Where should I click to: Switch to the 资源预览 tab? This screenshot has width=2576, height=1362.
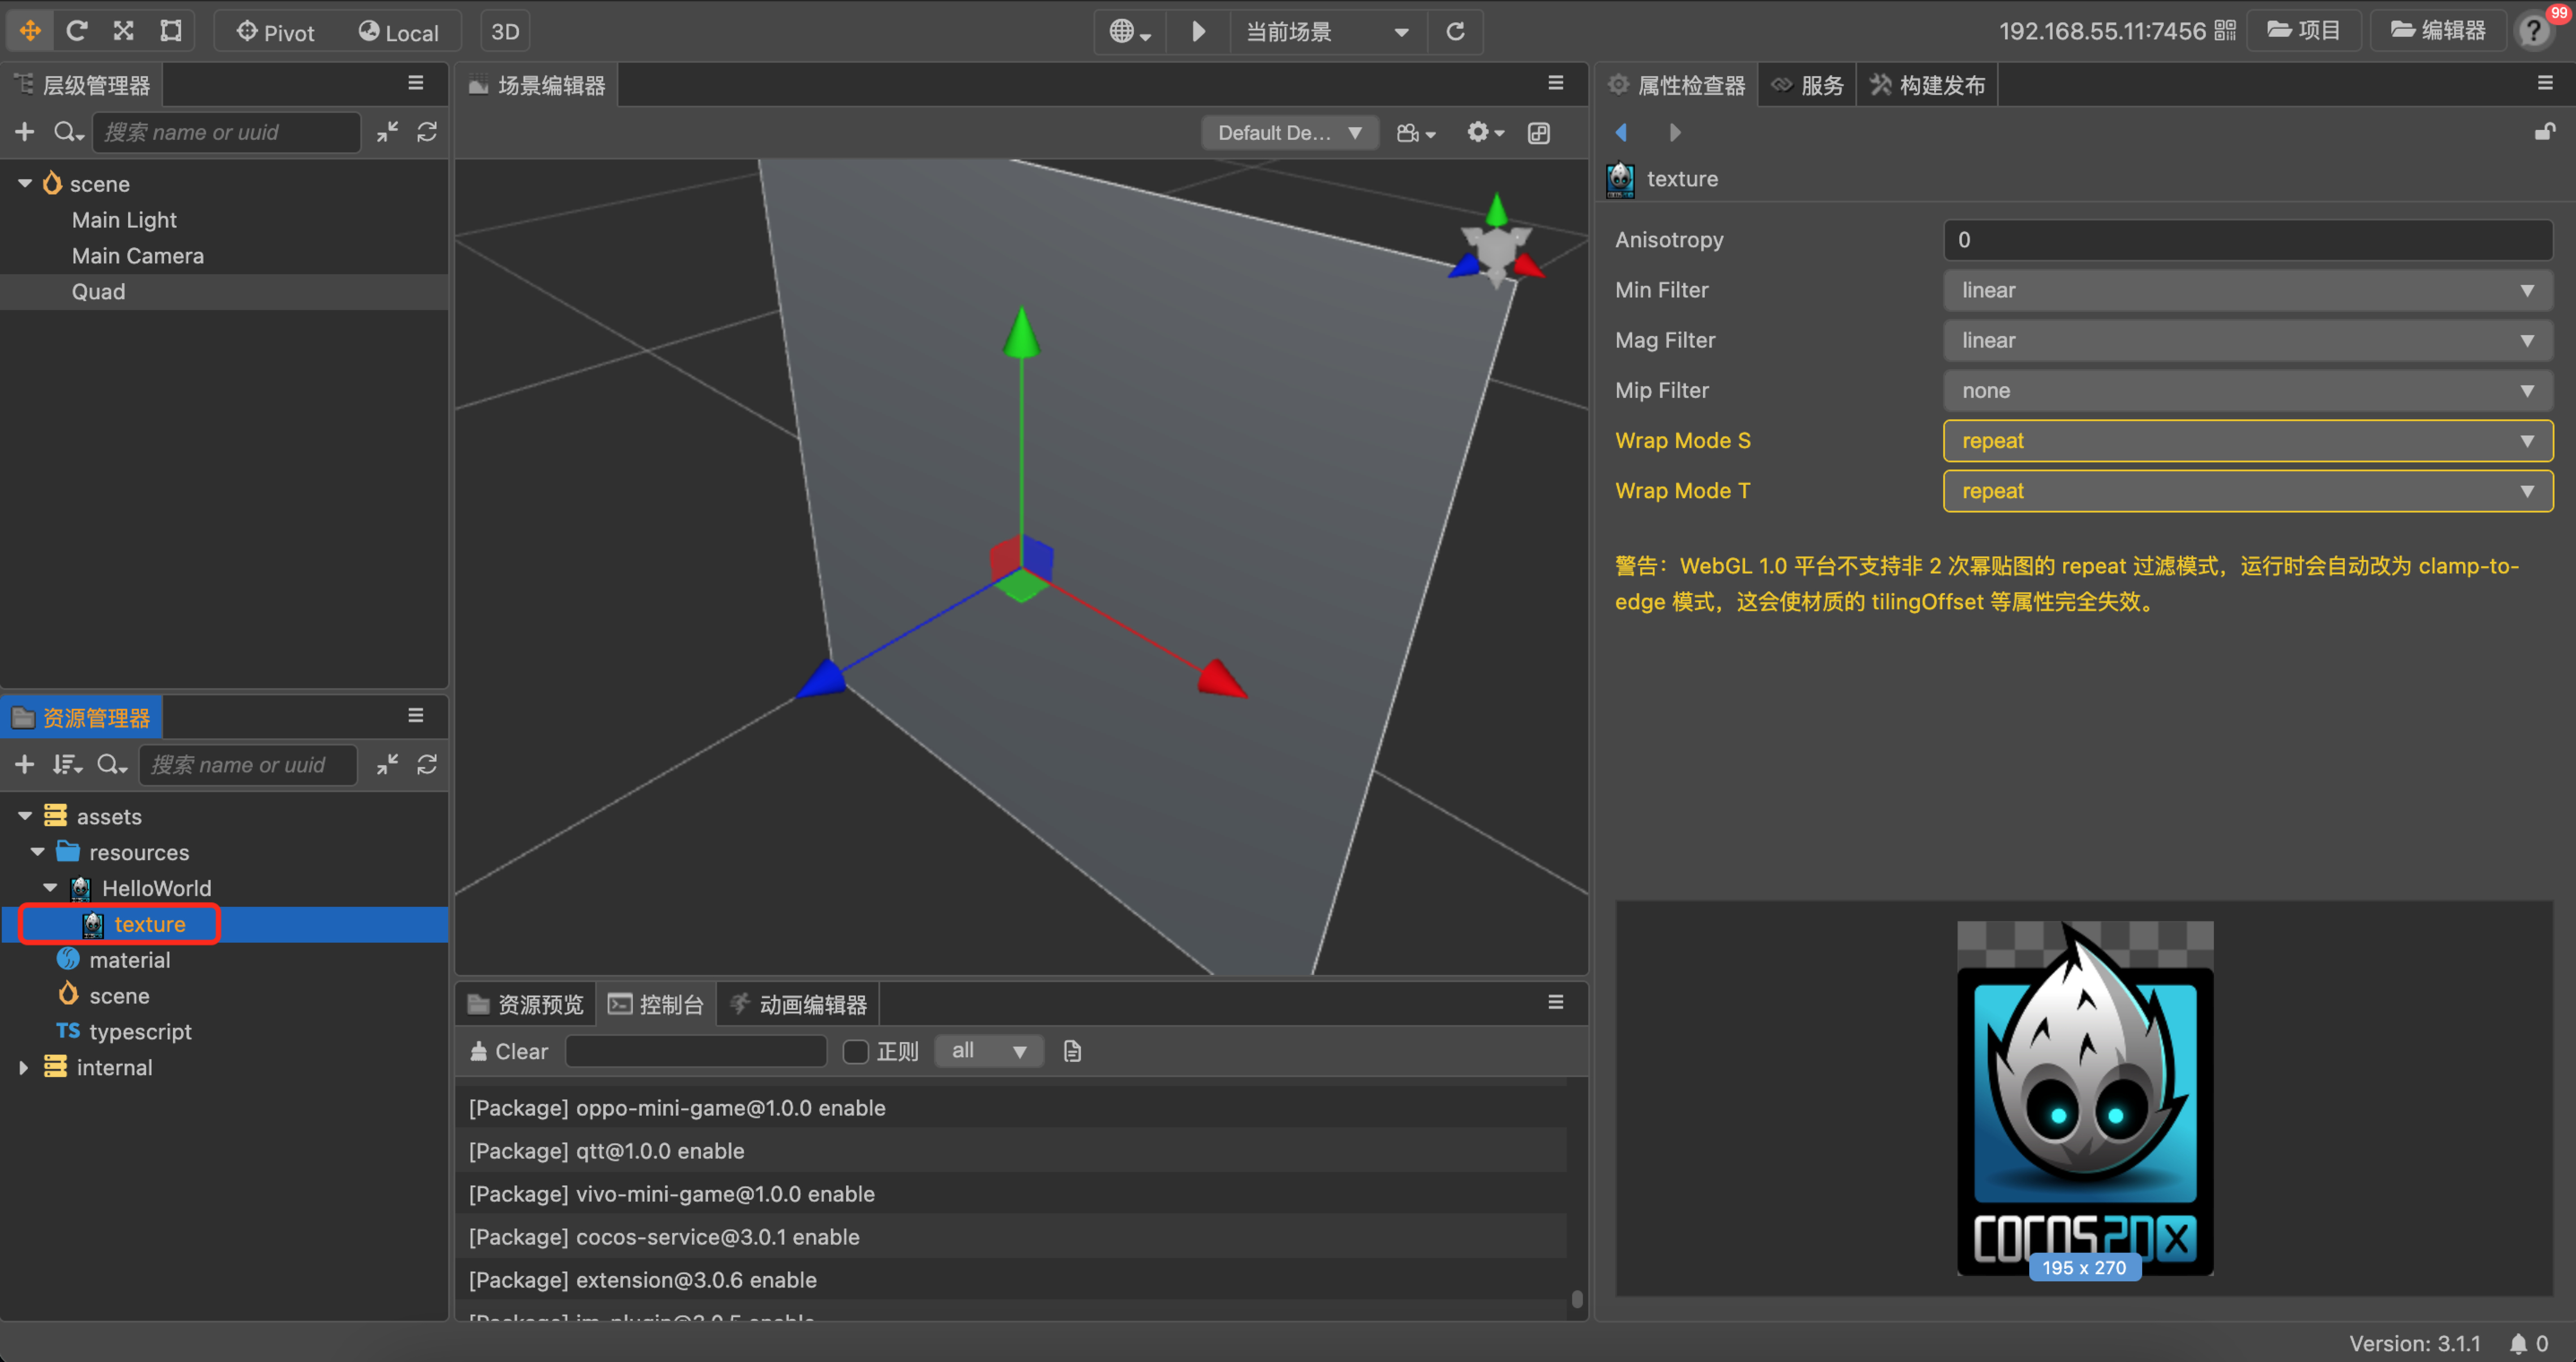[527, 1004]
